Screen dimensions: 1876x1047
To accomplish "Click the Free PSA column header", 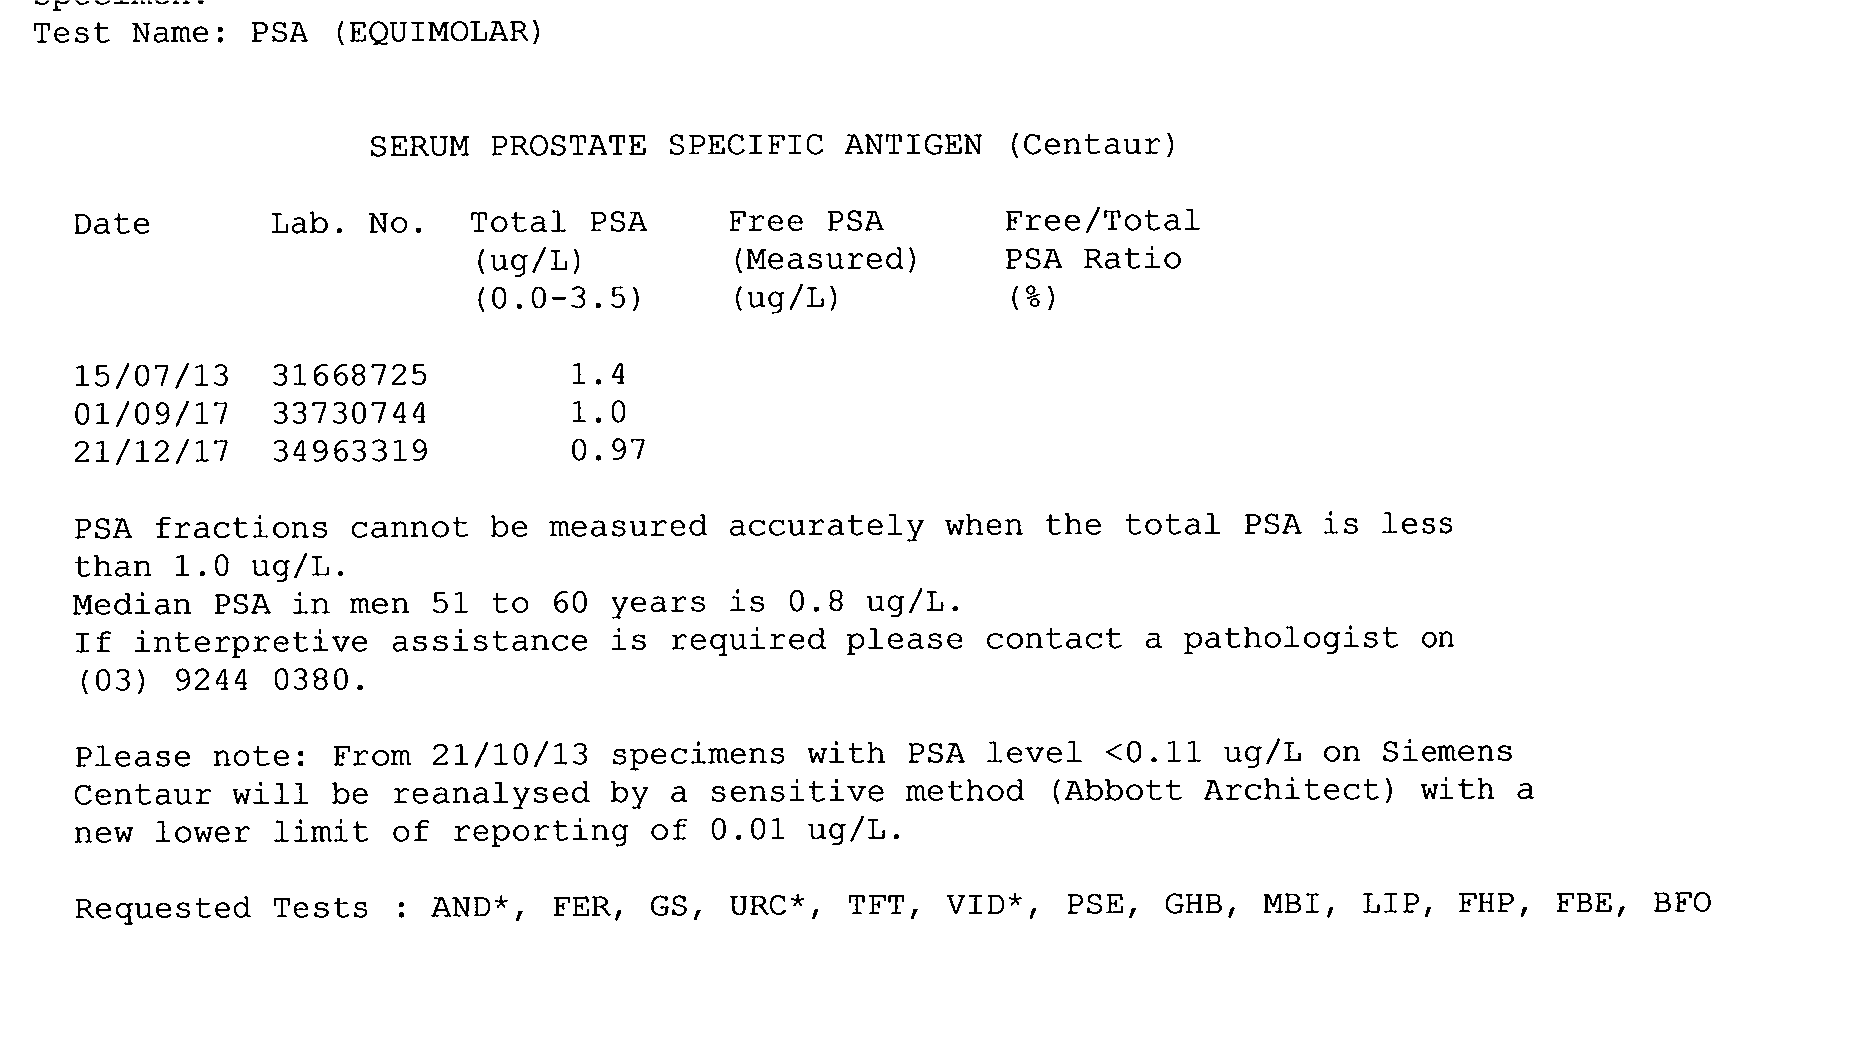I will [x=805, y=222].
